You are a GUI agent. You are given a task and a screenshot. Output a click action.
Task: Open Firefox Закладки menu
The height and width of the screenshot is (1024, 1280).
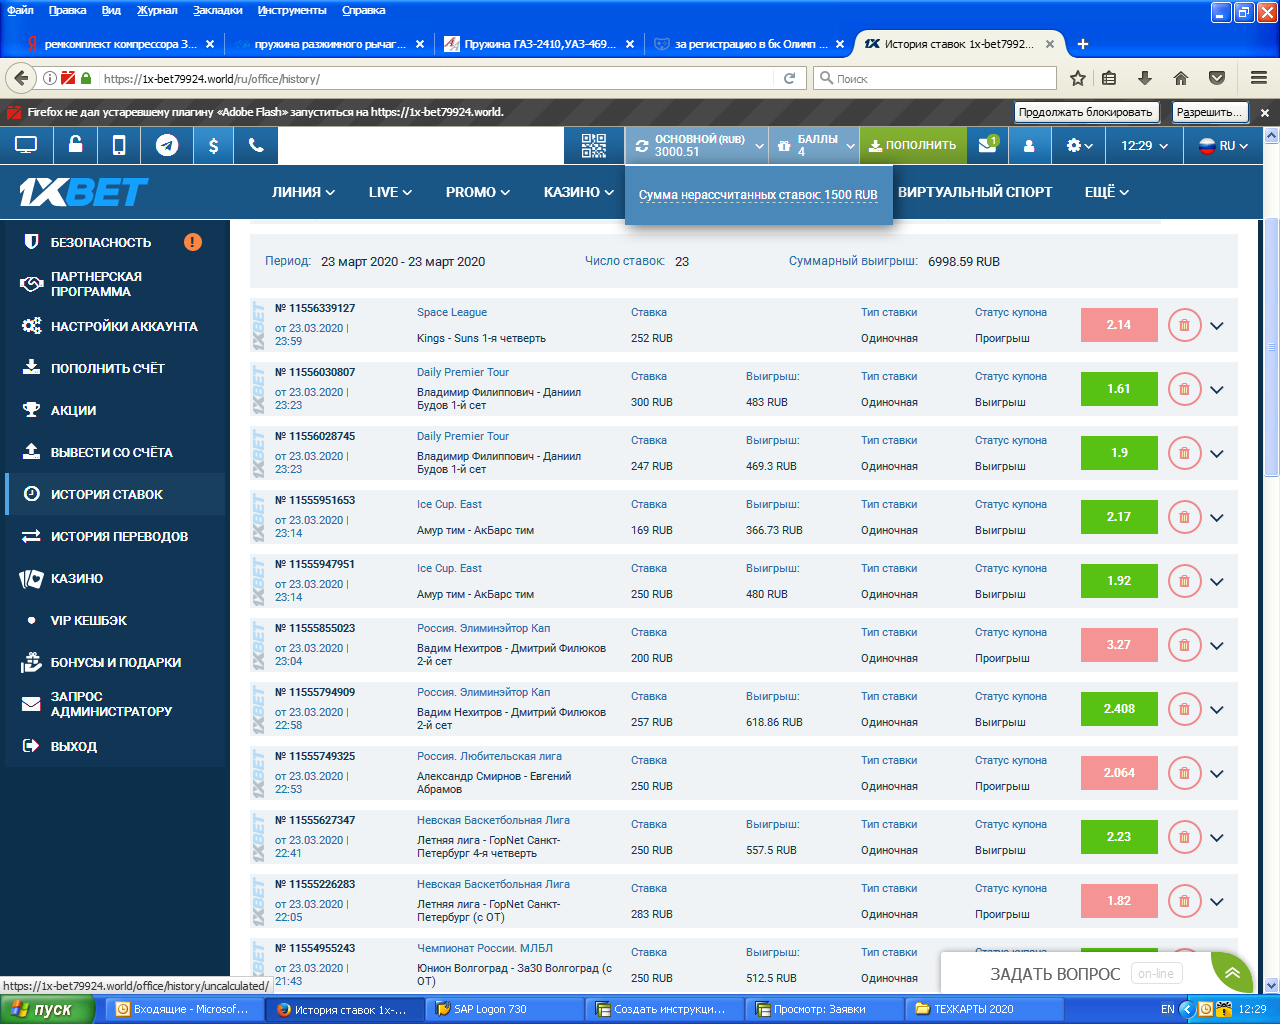218,10
